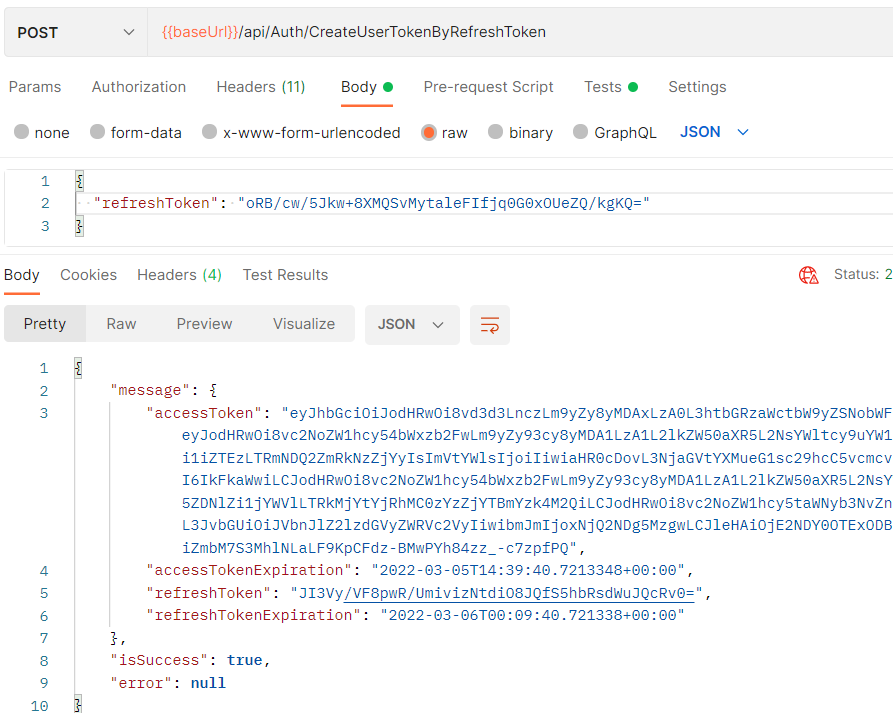Click the refreshTokenExpiration value 2022-03-06T00:09:40

pyautogui.click(x=532, y=616)
